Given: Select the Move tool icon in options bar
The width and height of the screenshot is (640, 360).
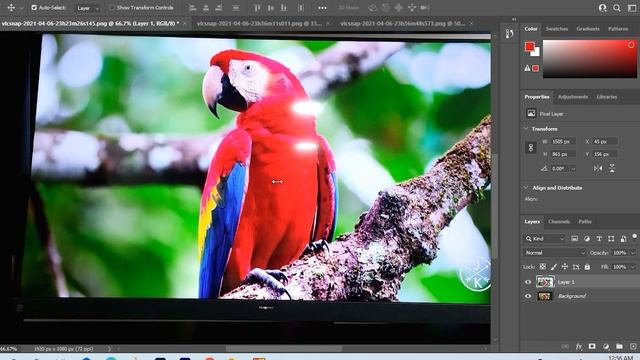Looking at the screenshot, I should tap(11, 7).
